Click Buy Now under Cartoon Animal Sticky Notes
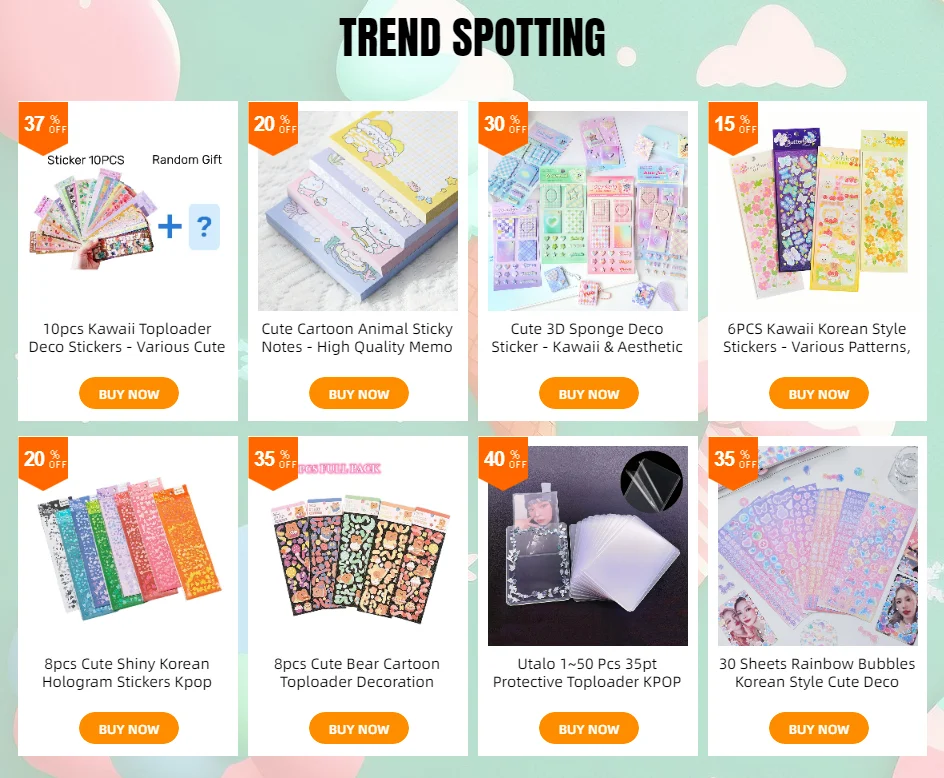944x778 pixels. point(359,394)
